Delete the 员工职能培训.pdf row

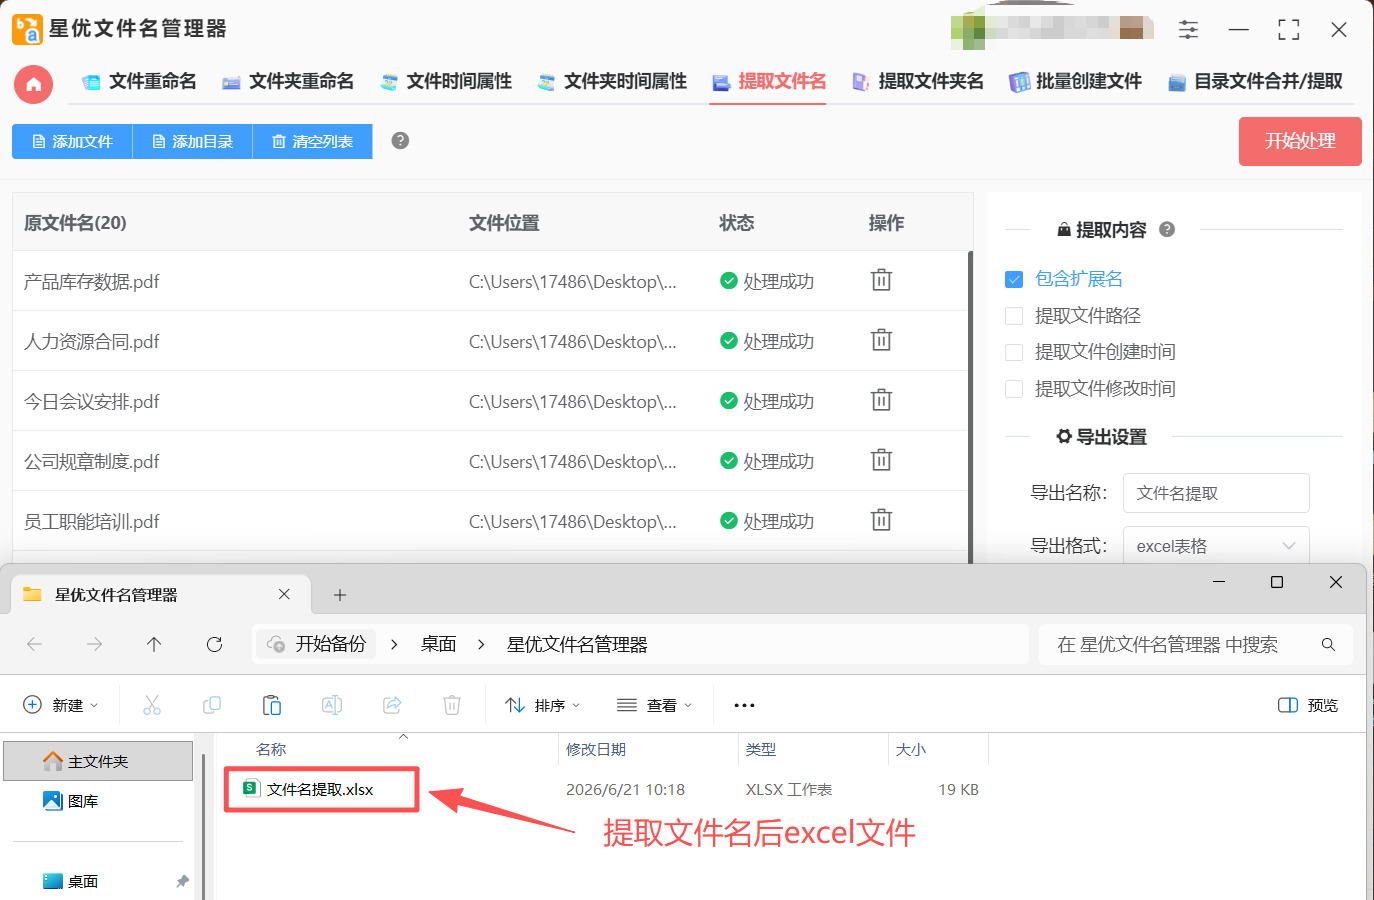pyautogui.click(x=881, y=520)
